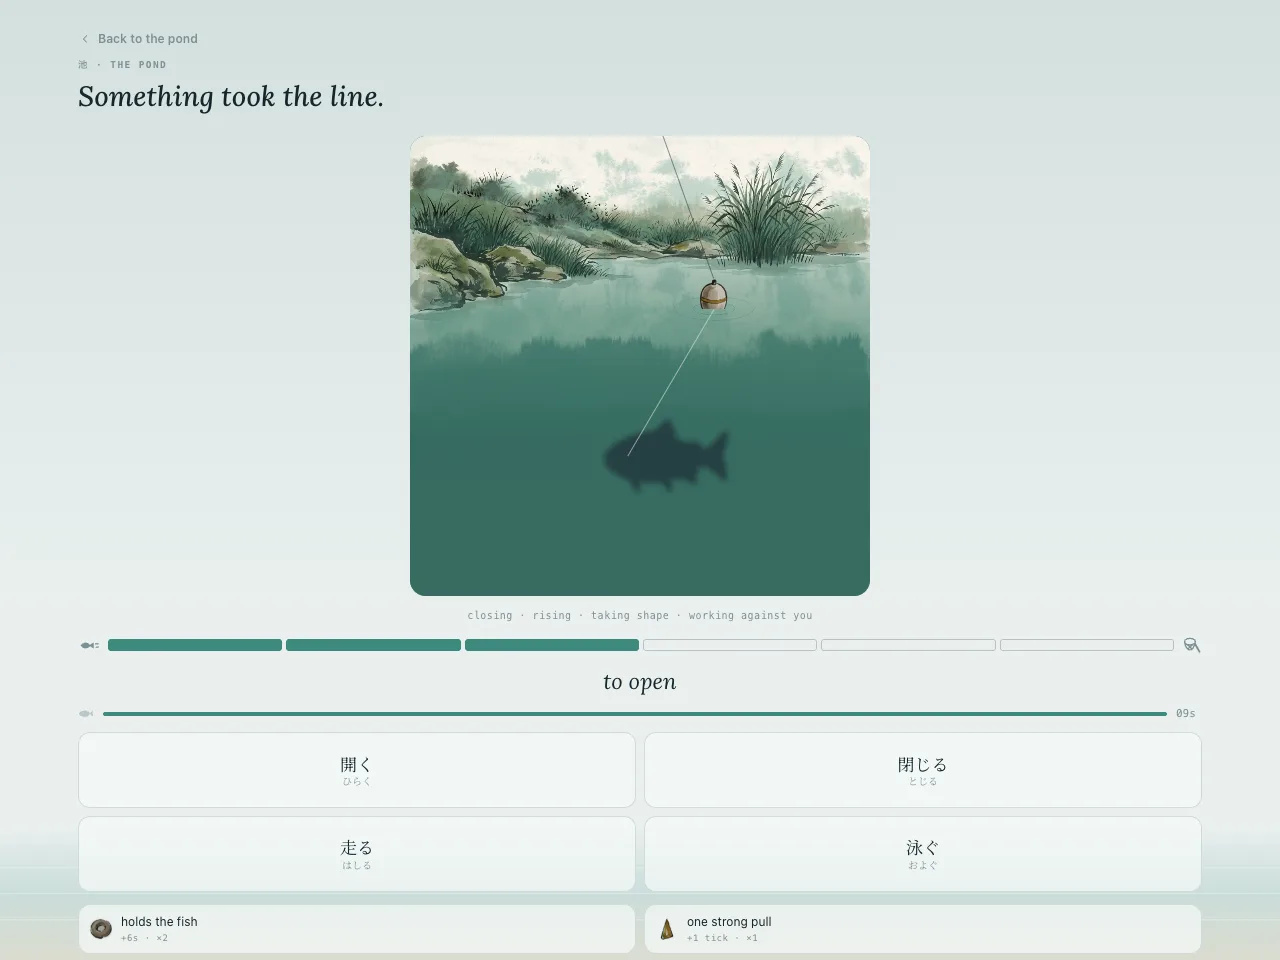Choose the answer 開く (ひらく)

(357, 770)
